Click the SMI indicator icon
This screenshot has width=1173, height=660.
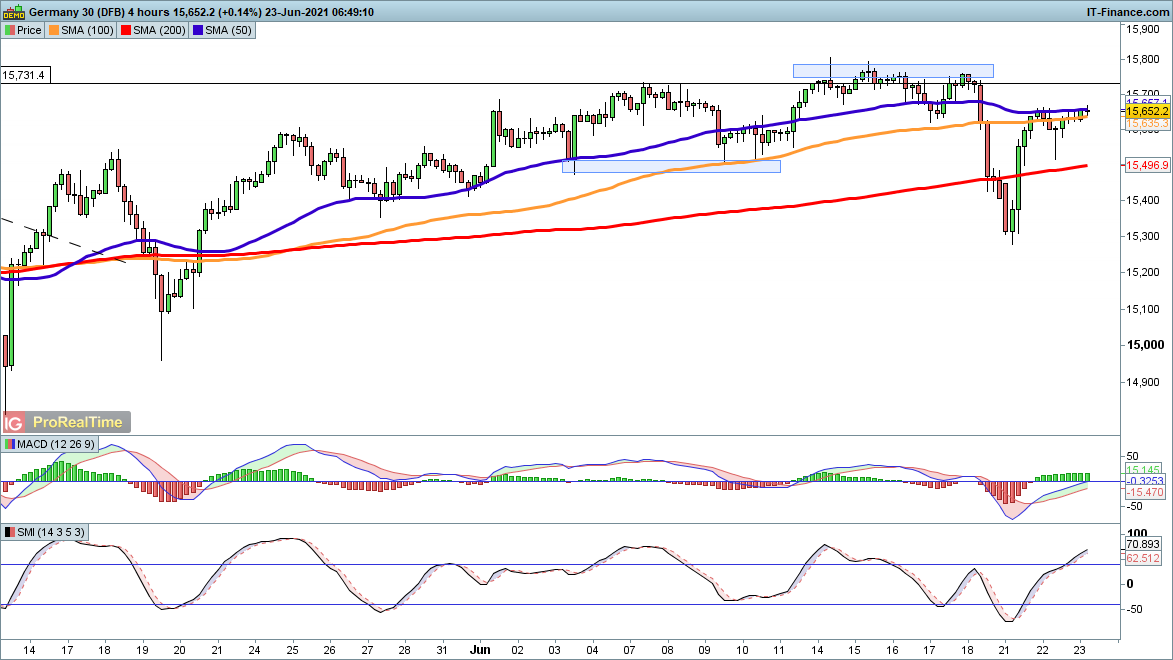pyautogui.click(x=10, y=532)
